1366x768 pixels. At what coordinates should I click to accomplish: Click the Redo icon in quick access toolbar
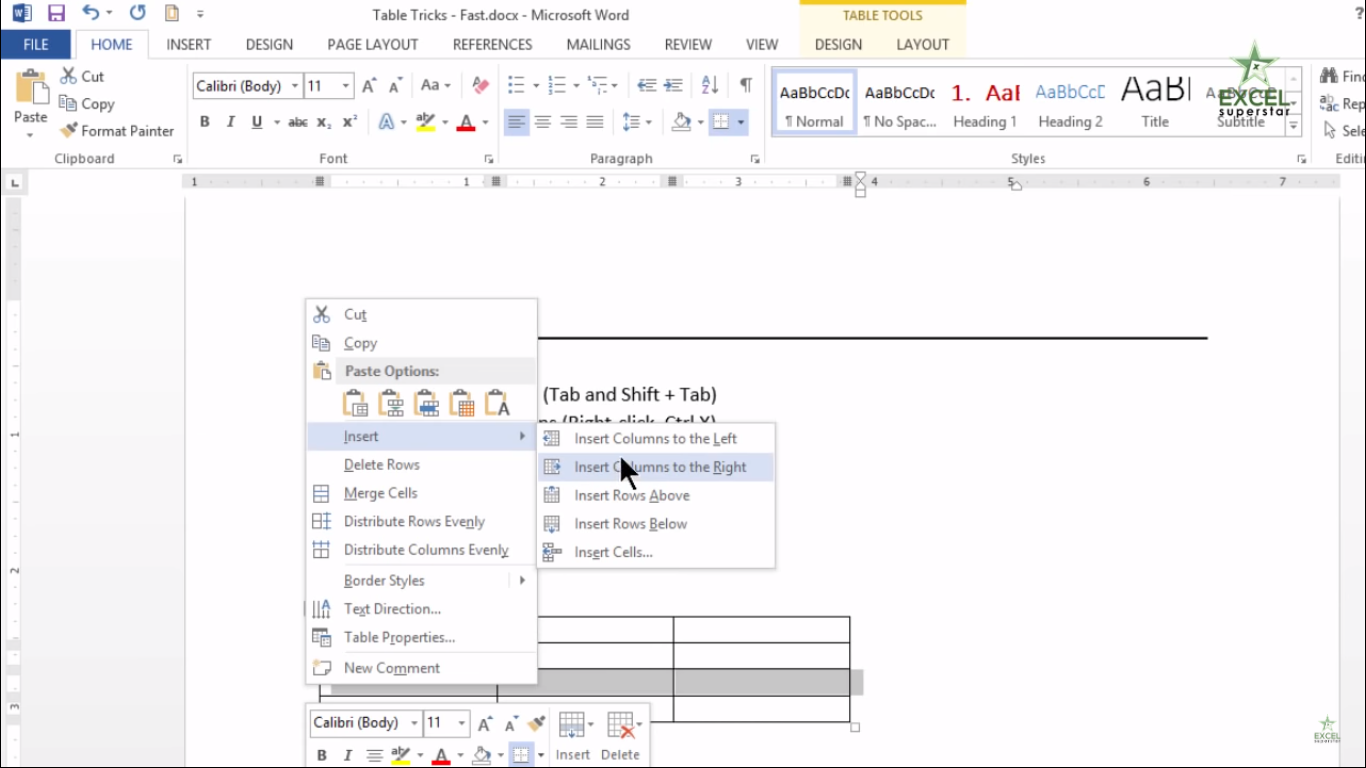pyautogui.click(x=138, y=14)
